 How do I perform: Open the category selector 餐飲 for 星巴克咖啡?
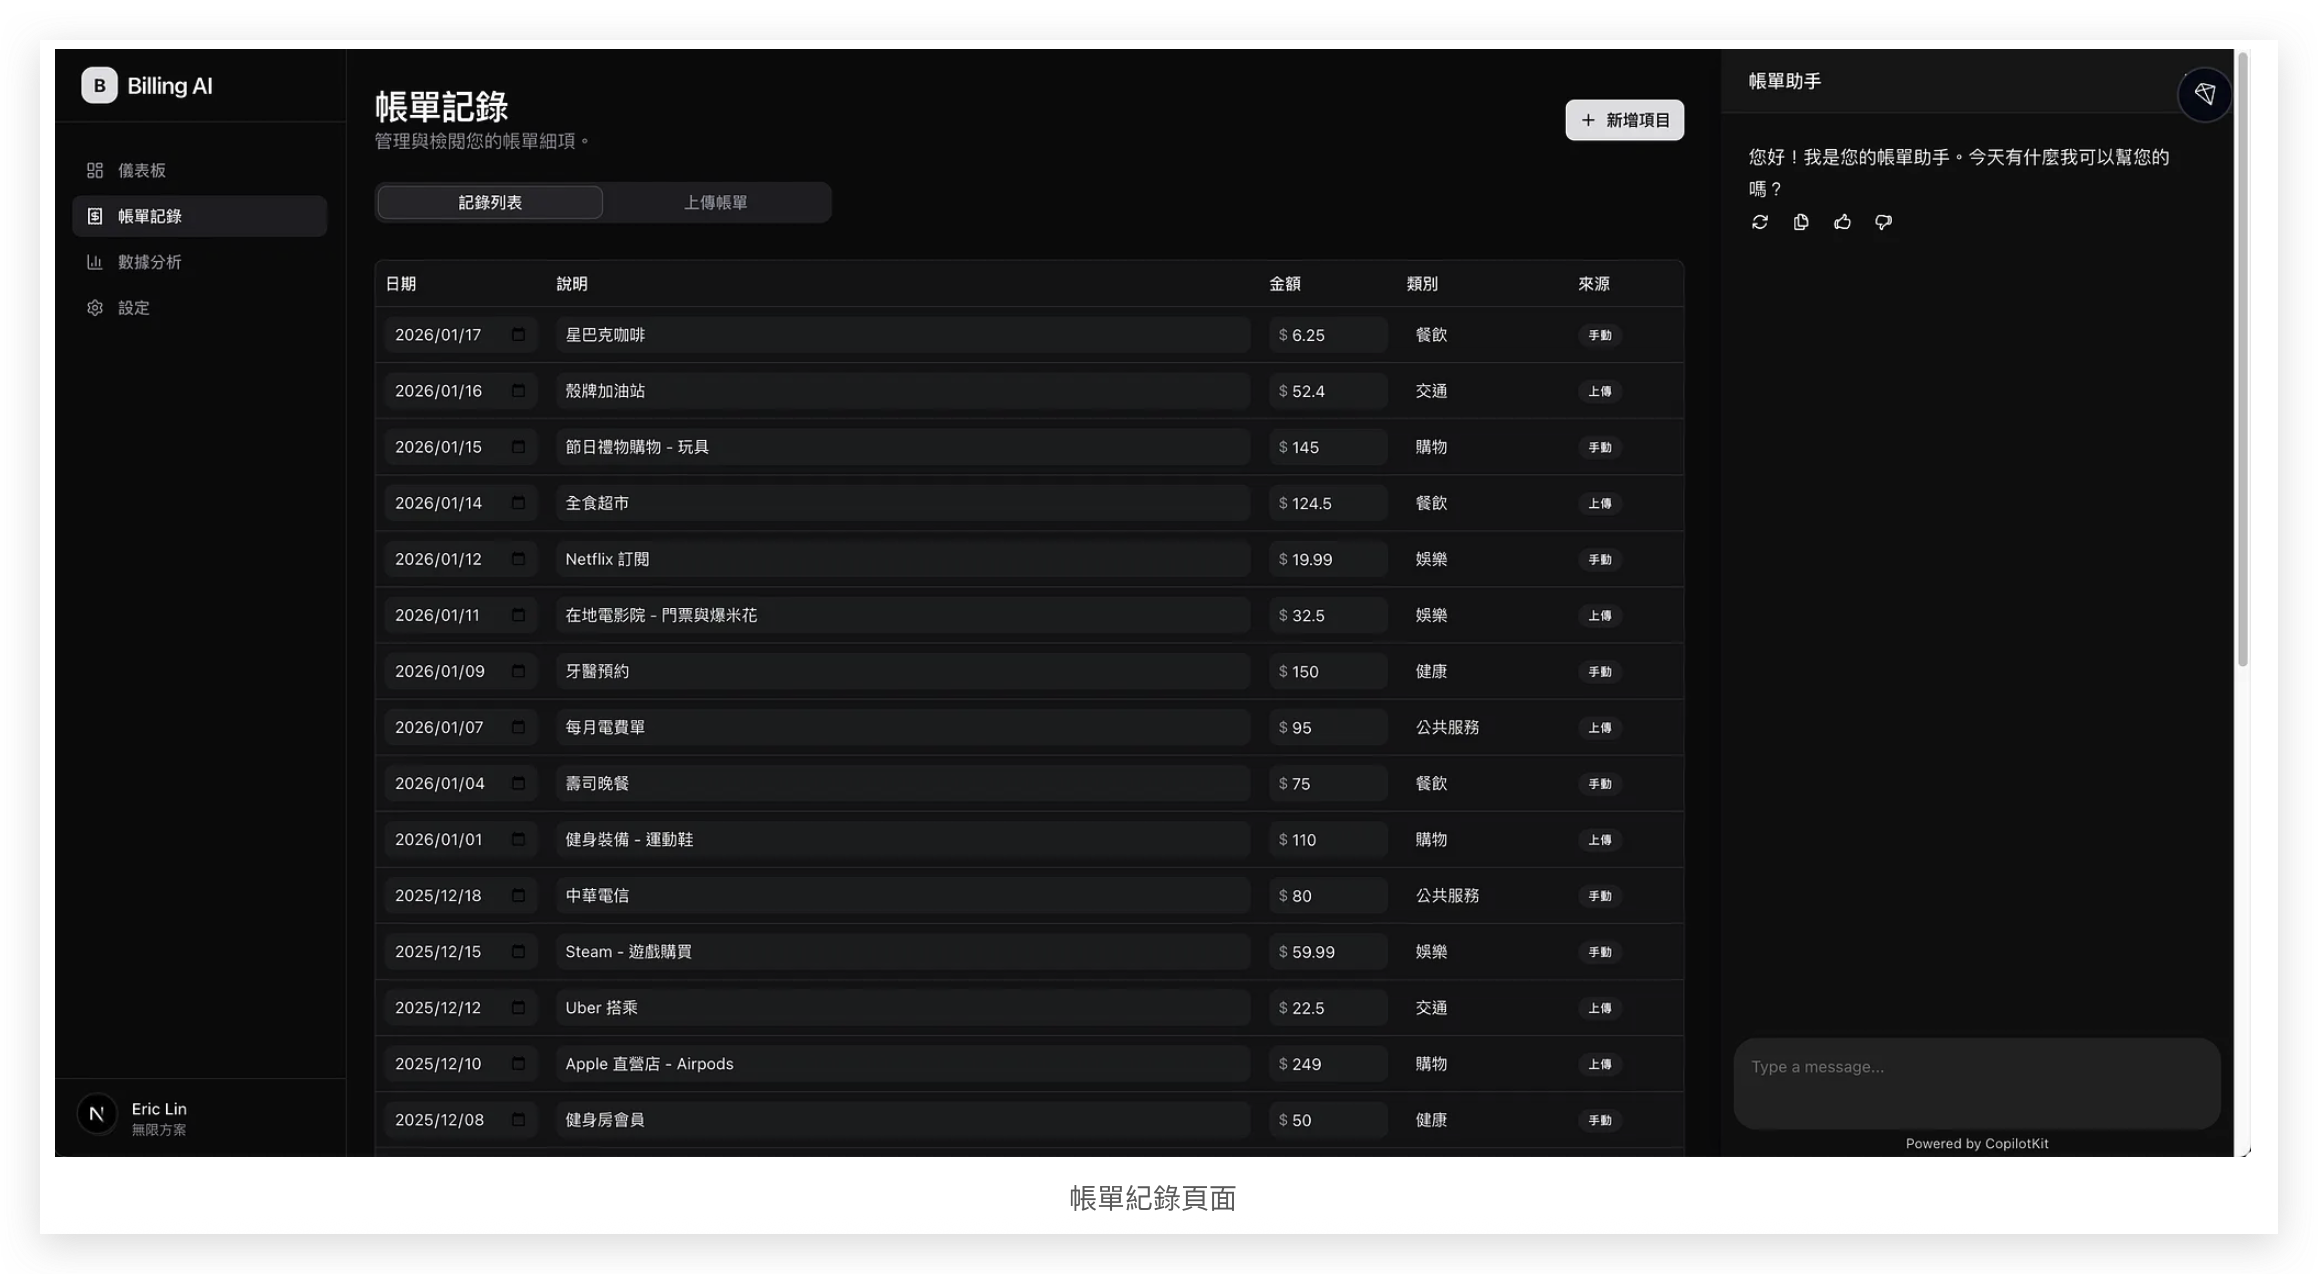click(1431, 335)
